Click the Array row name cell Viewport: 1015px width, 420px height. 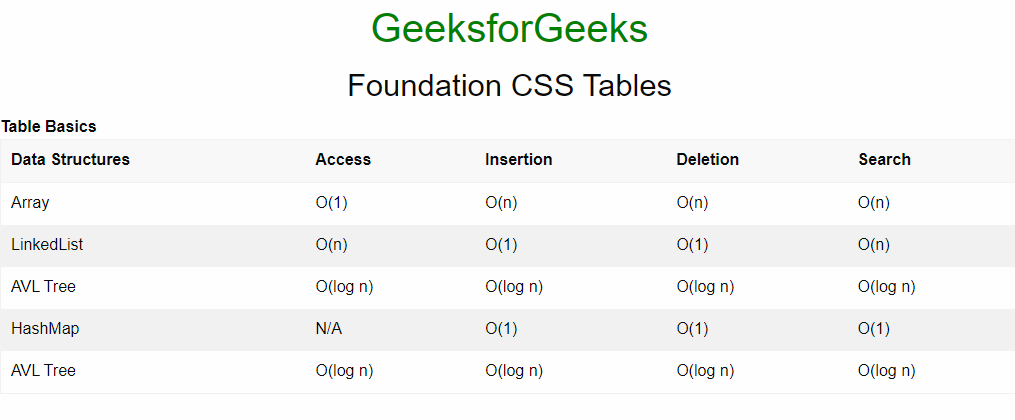tap(30, 202)
